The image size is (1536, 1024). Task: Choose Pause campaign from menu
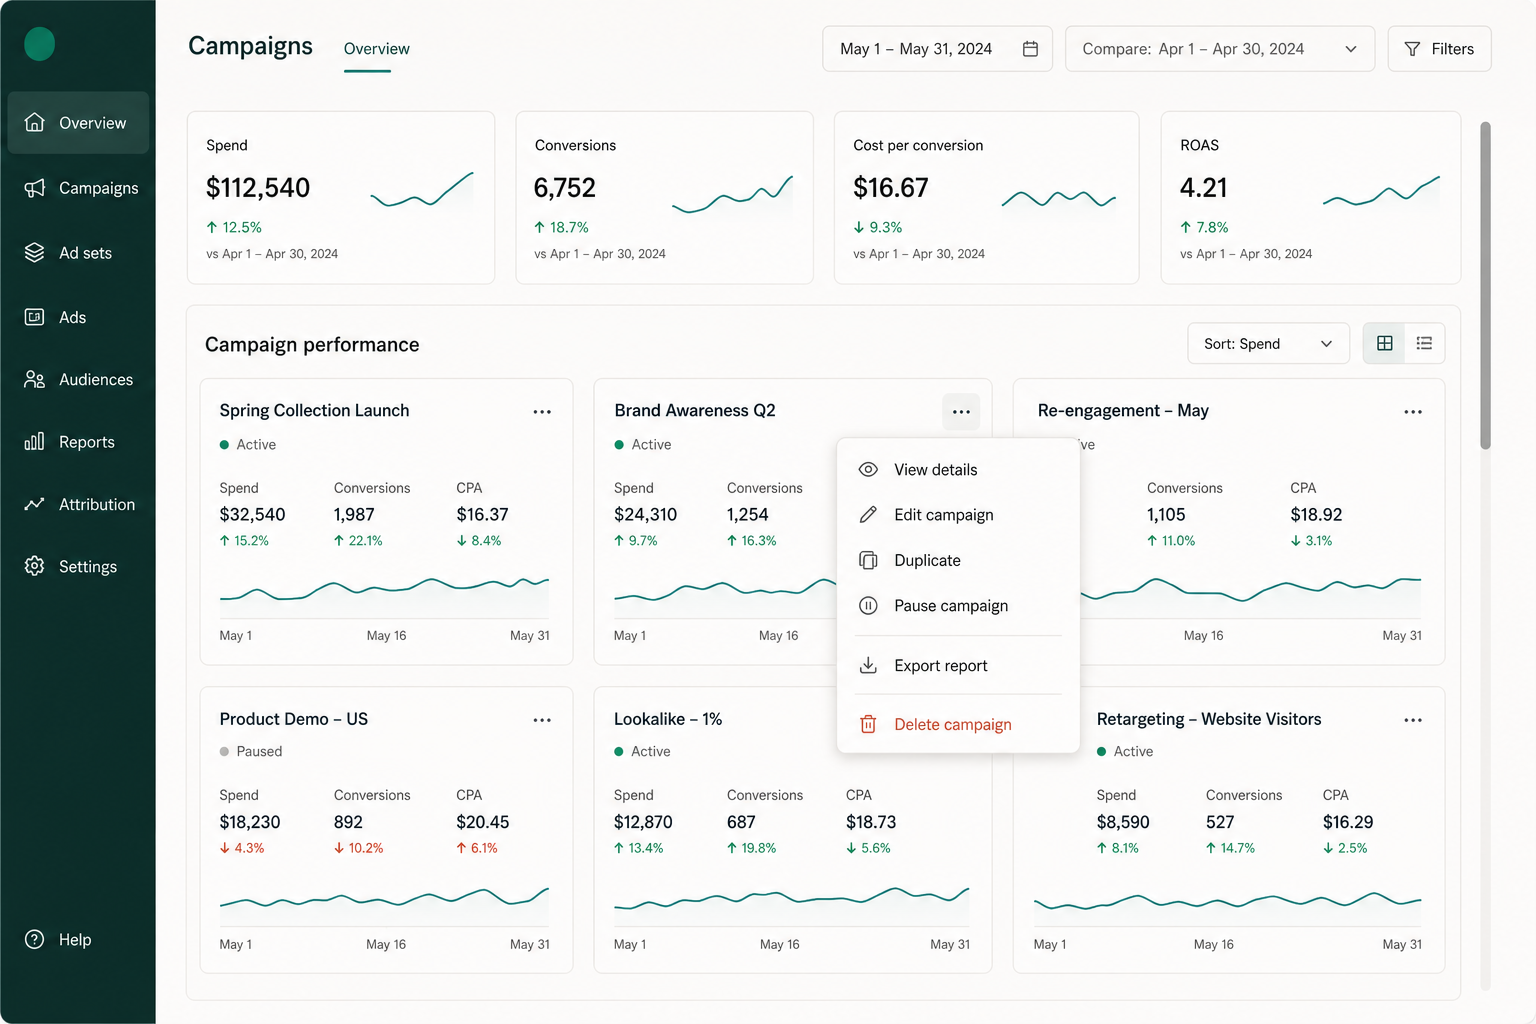(x=958, y=606)
